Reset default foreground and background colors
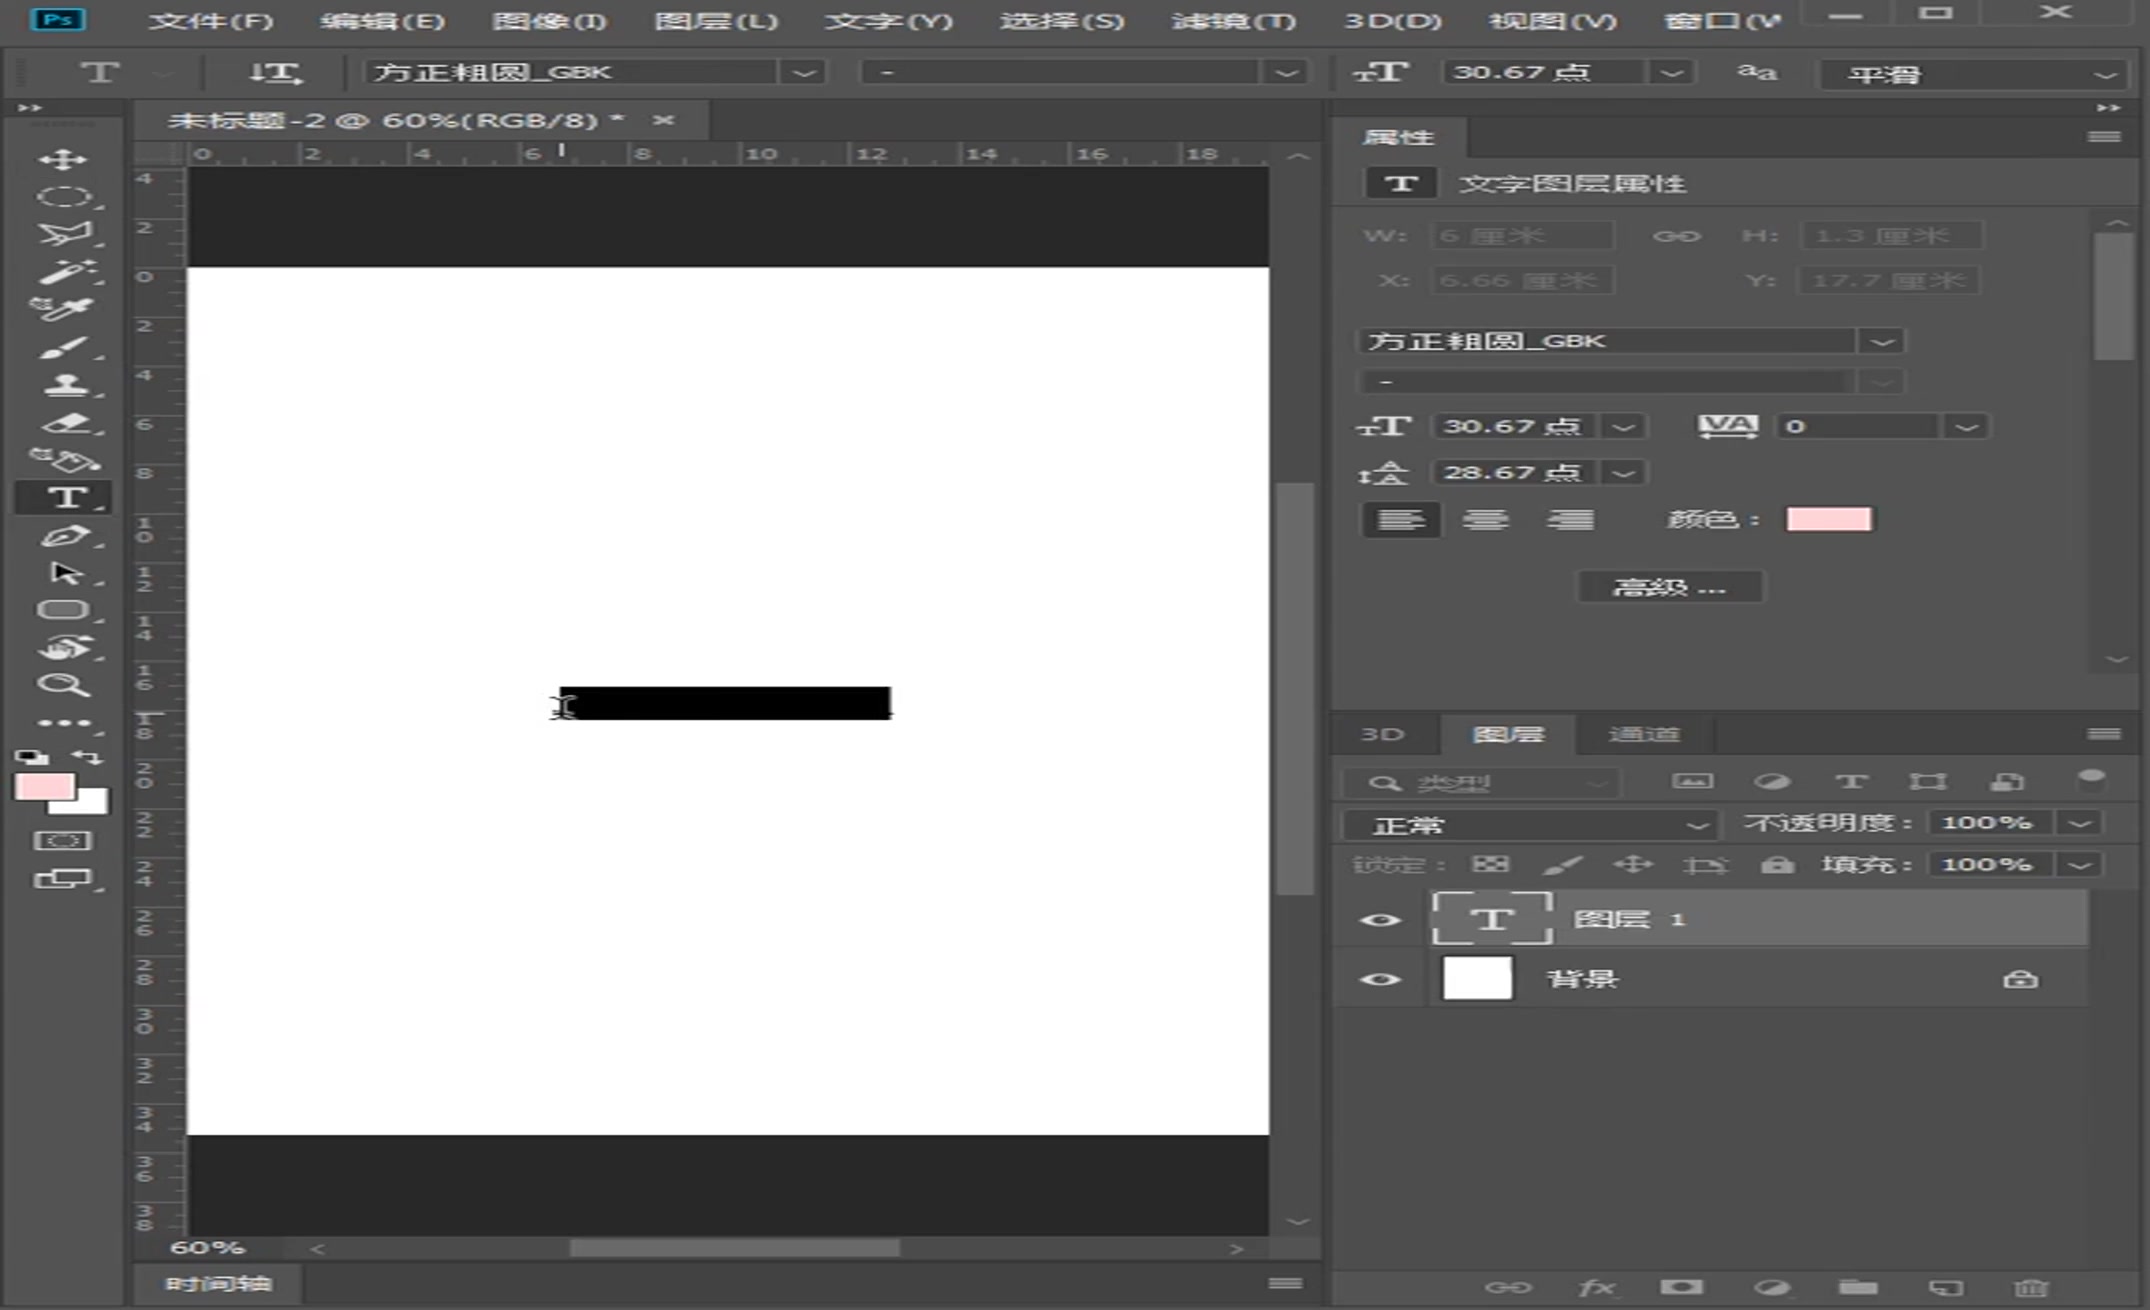This screenshot has height=1310, width=2150. click(x=32, y=757)
